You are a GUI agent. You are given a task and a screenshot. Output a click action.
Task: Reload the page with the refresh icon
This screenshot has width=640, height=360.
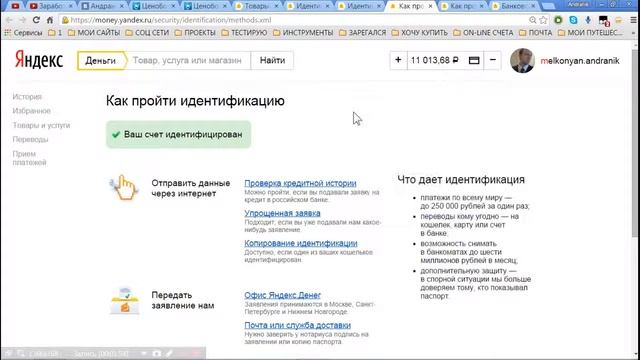(x=36, y=20)
